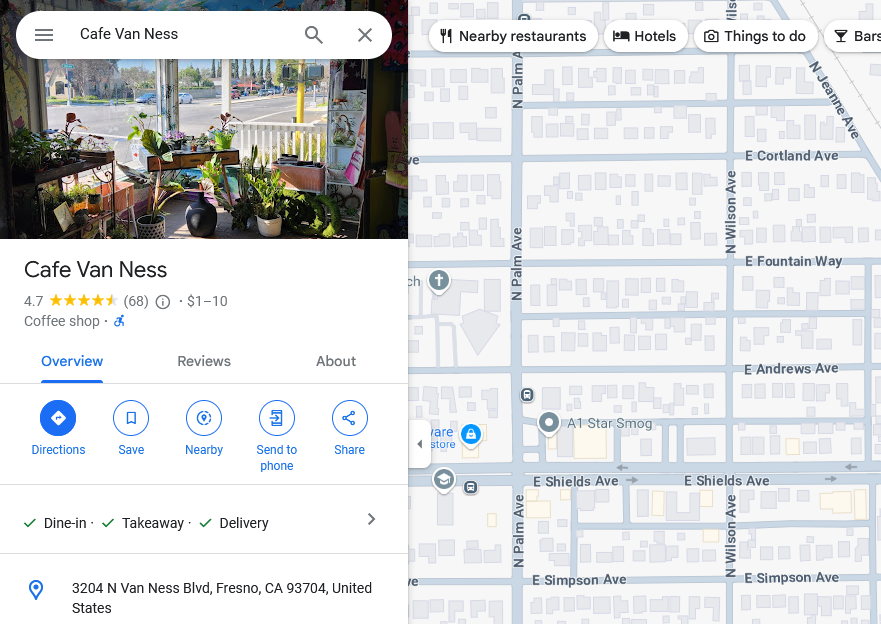881x624 pixels.
Task: Click the Things to do chip
Action: [x=755, y=36]
